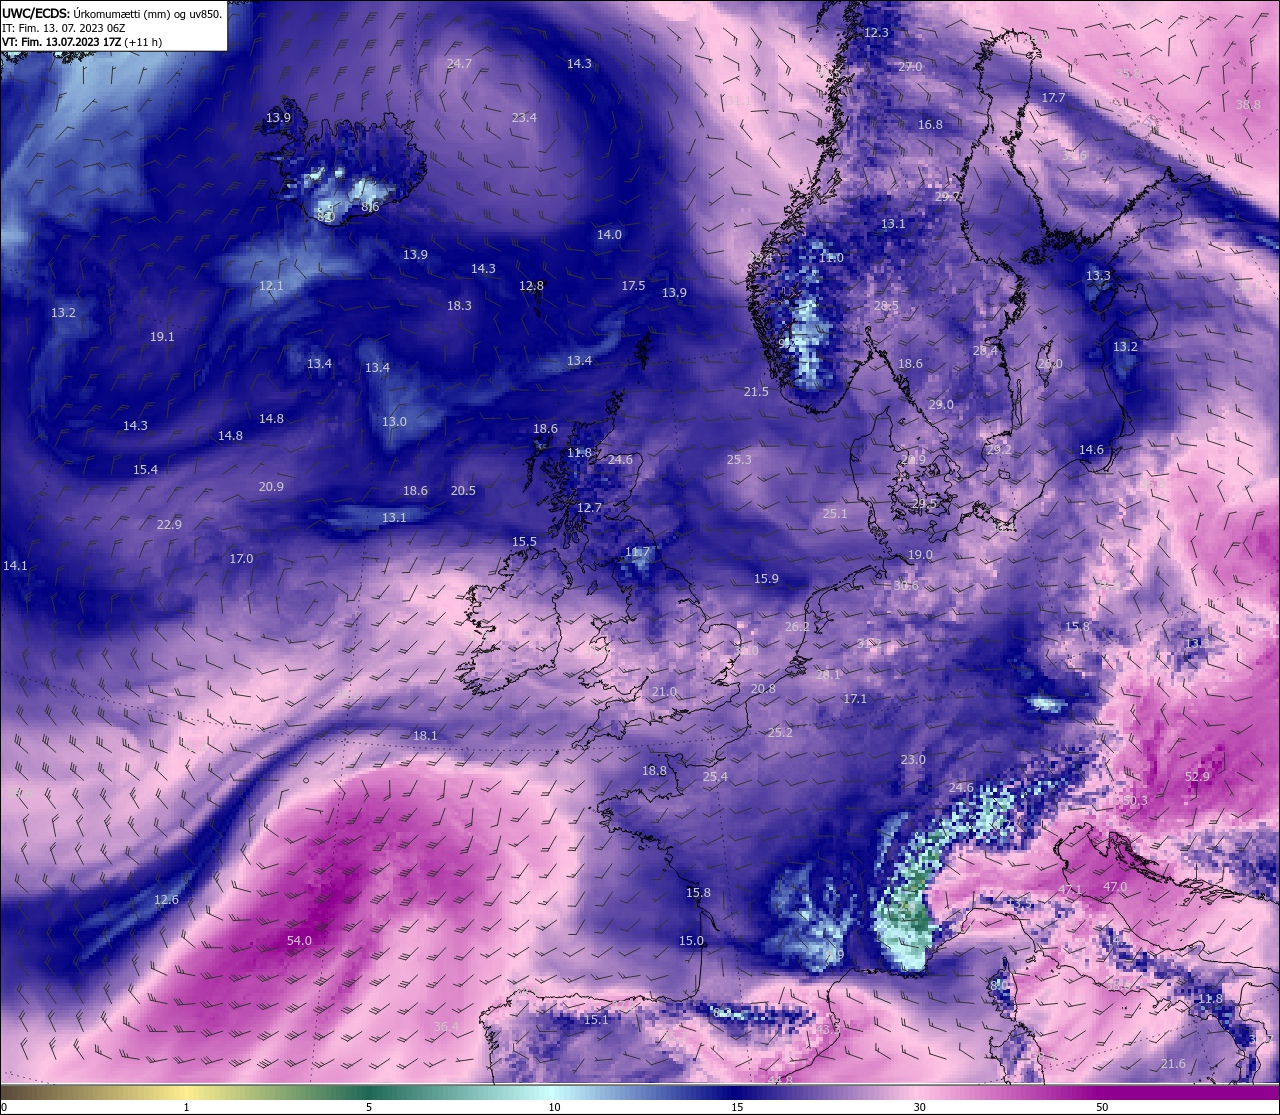
Task: Click the 52.9 value on the east edge
Action: point(1197,776)
